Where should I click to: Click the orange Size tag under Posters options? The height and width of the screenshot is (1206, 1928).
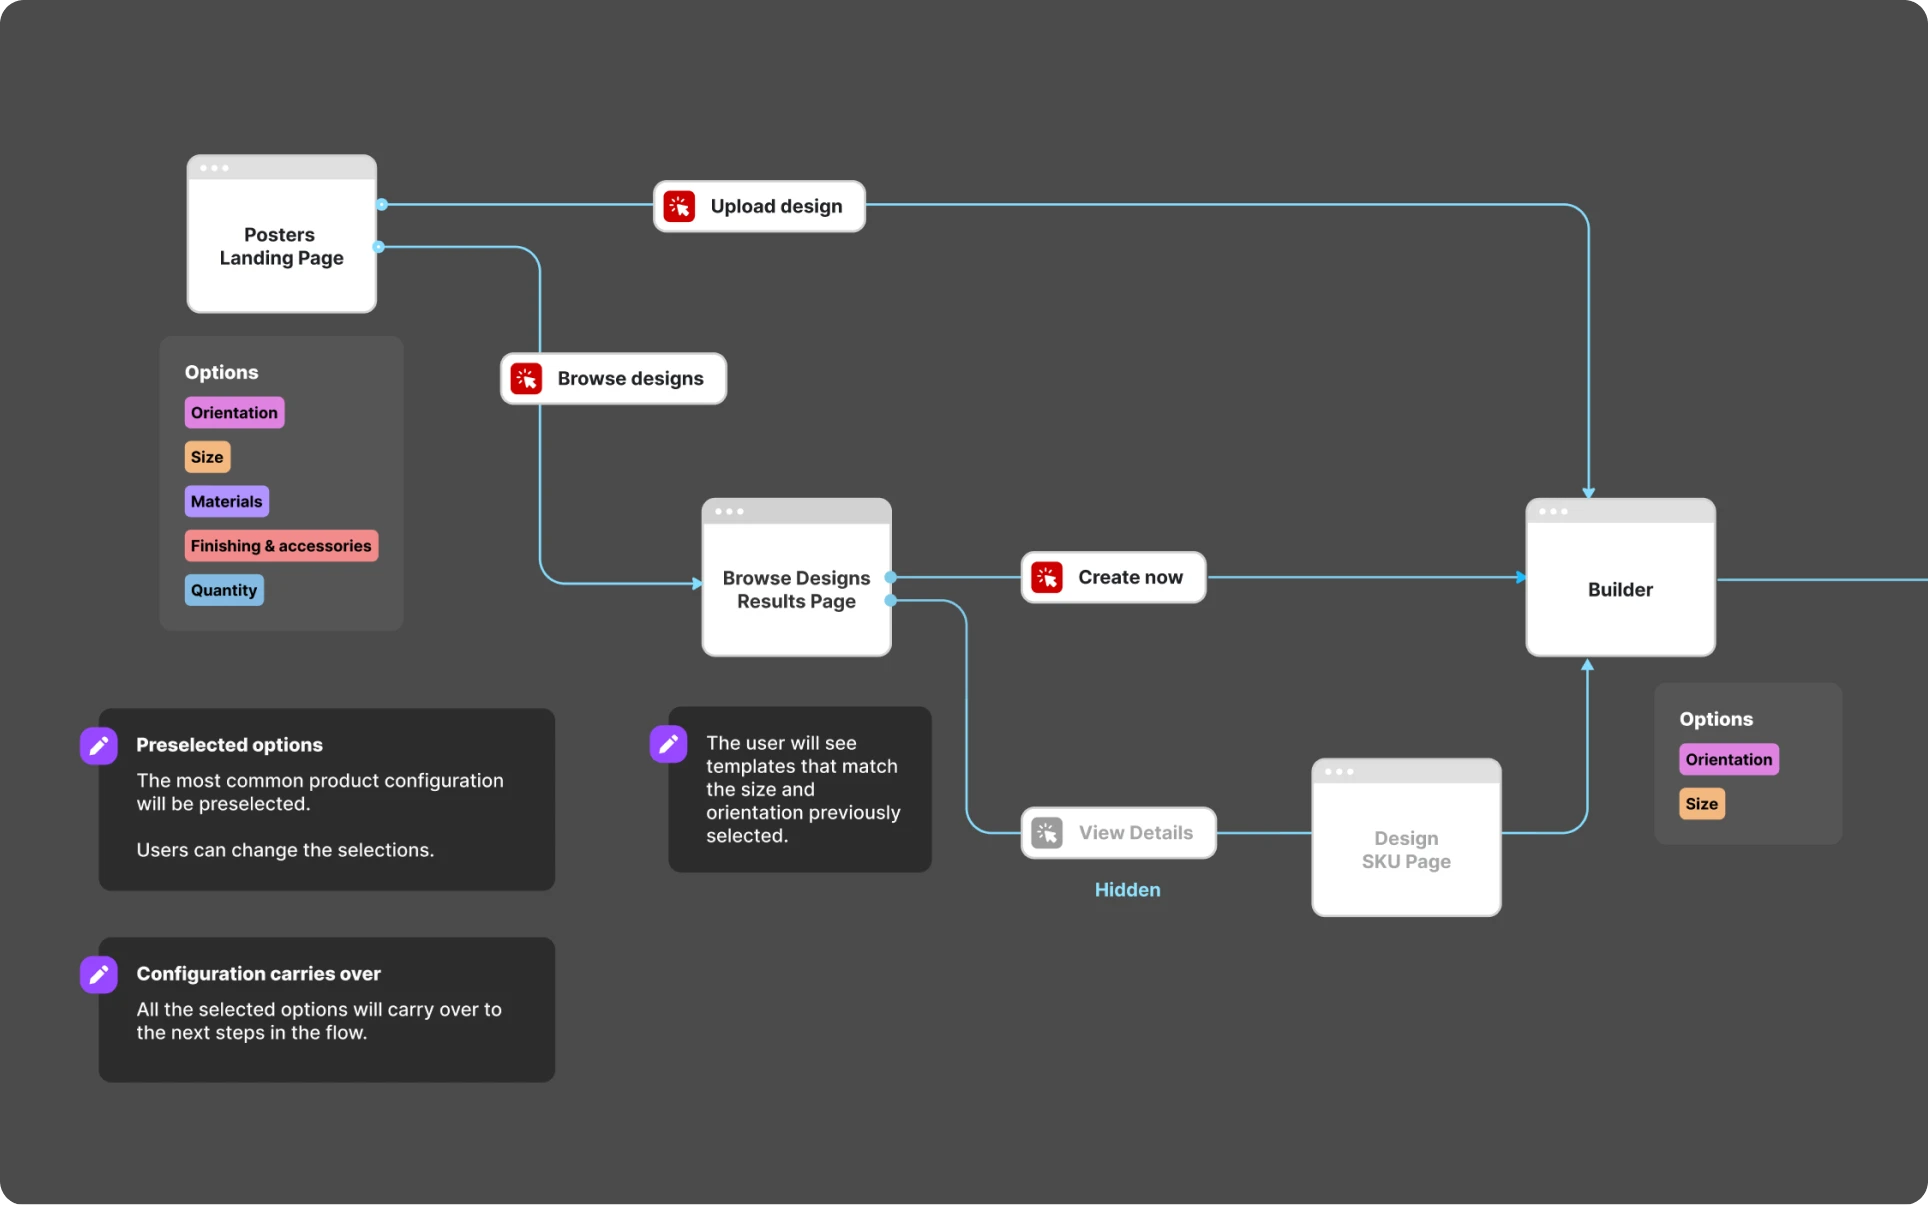pyautogui.click(x=207, y=457)
